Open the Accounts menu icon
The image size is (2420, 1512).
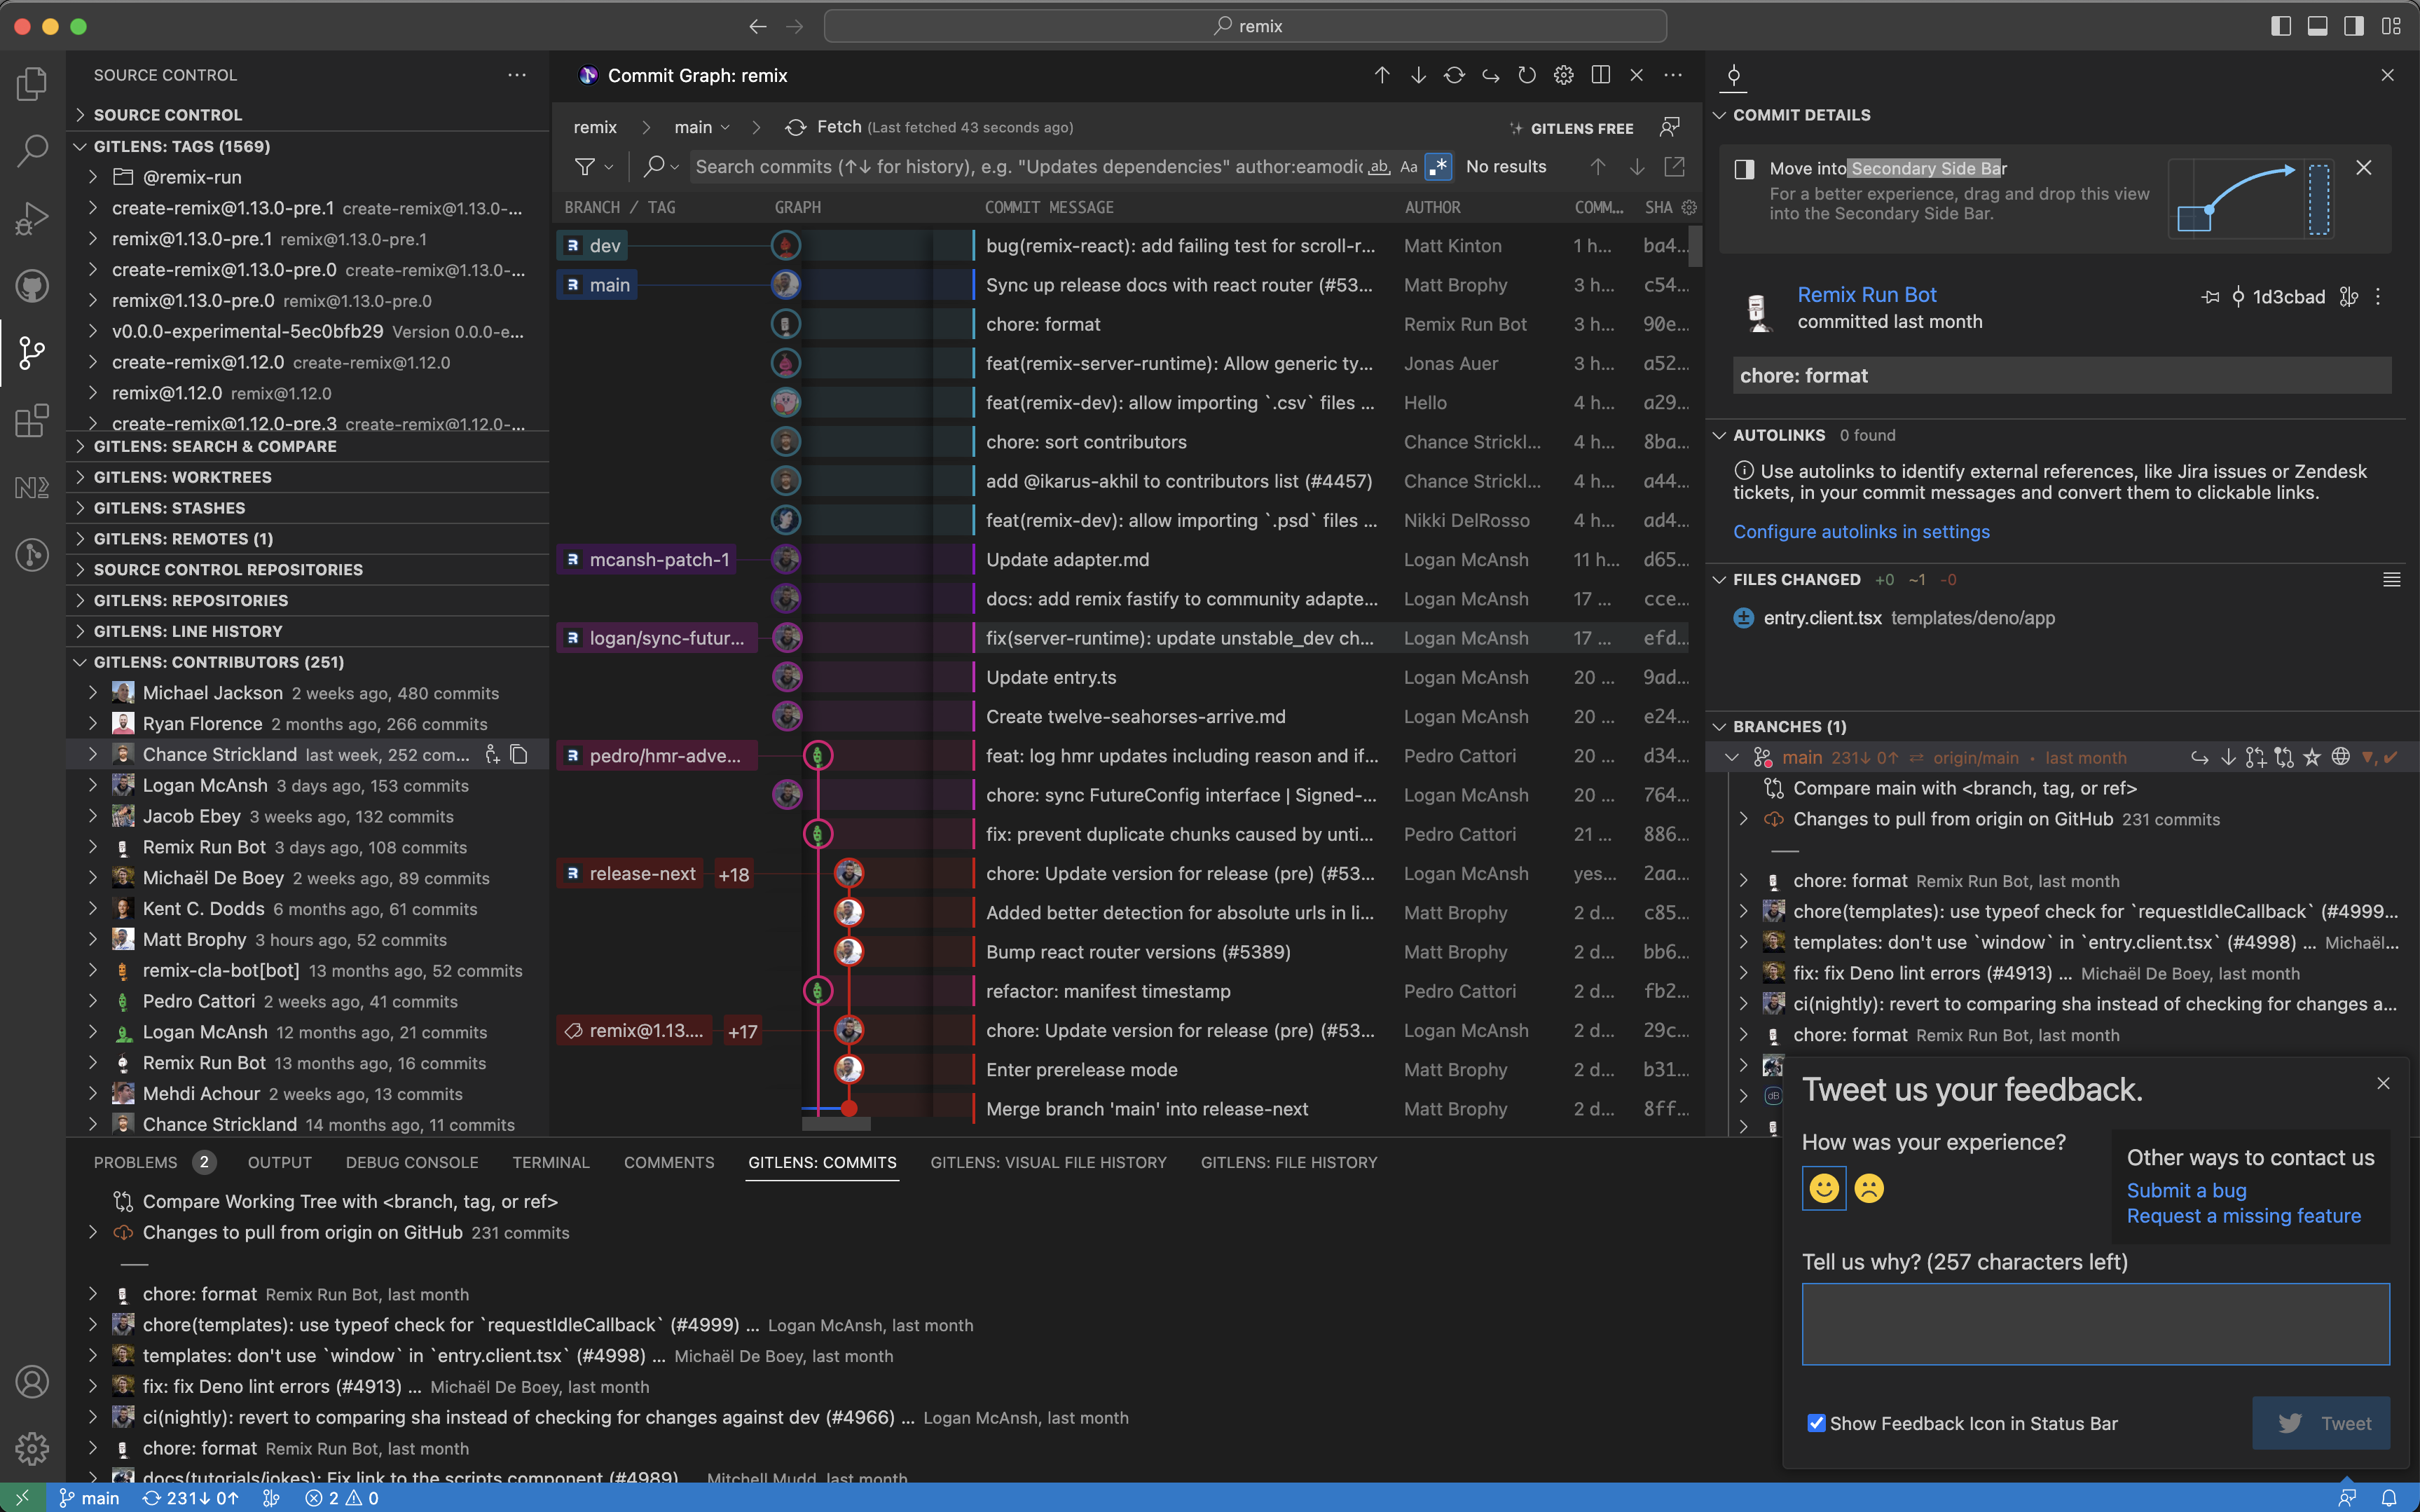(x=32, y=1381)
